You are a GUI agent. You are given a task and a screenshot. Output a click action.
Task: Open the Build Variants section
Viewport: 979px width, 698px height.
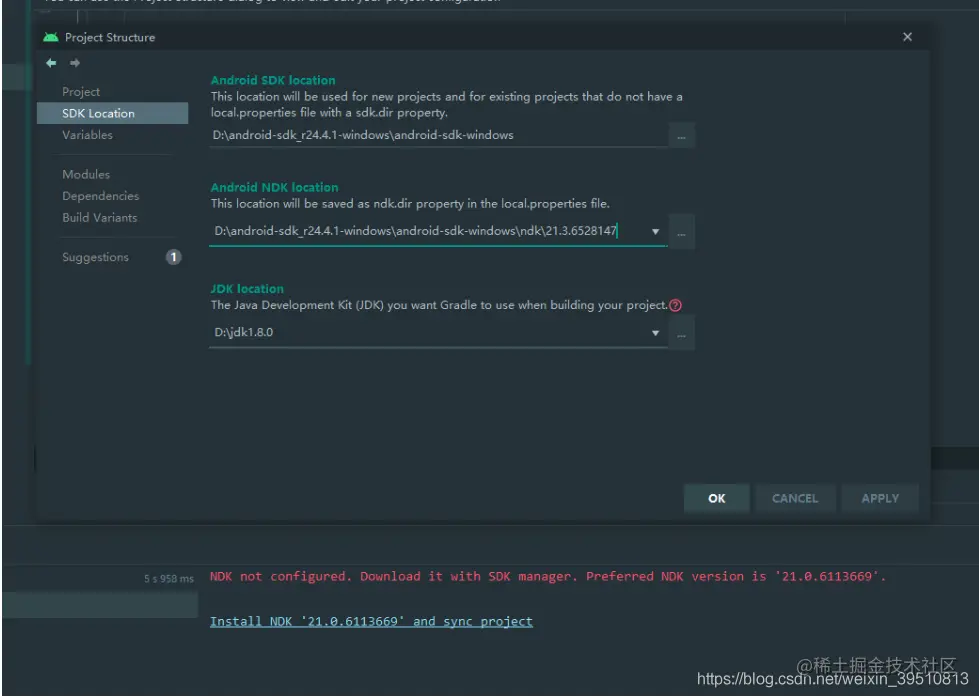(x=99, y=218)
